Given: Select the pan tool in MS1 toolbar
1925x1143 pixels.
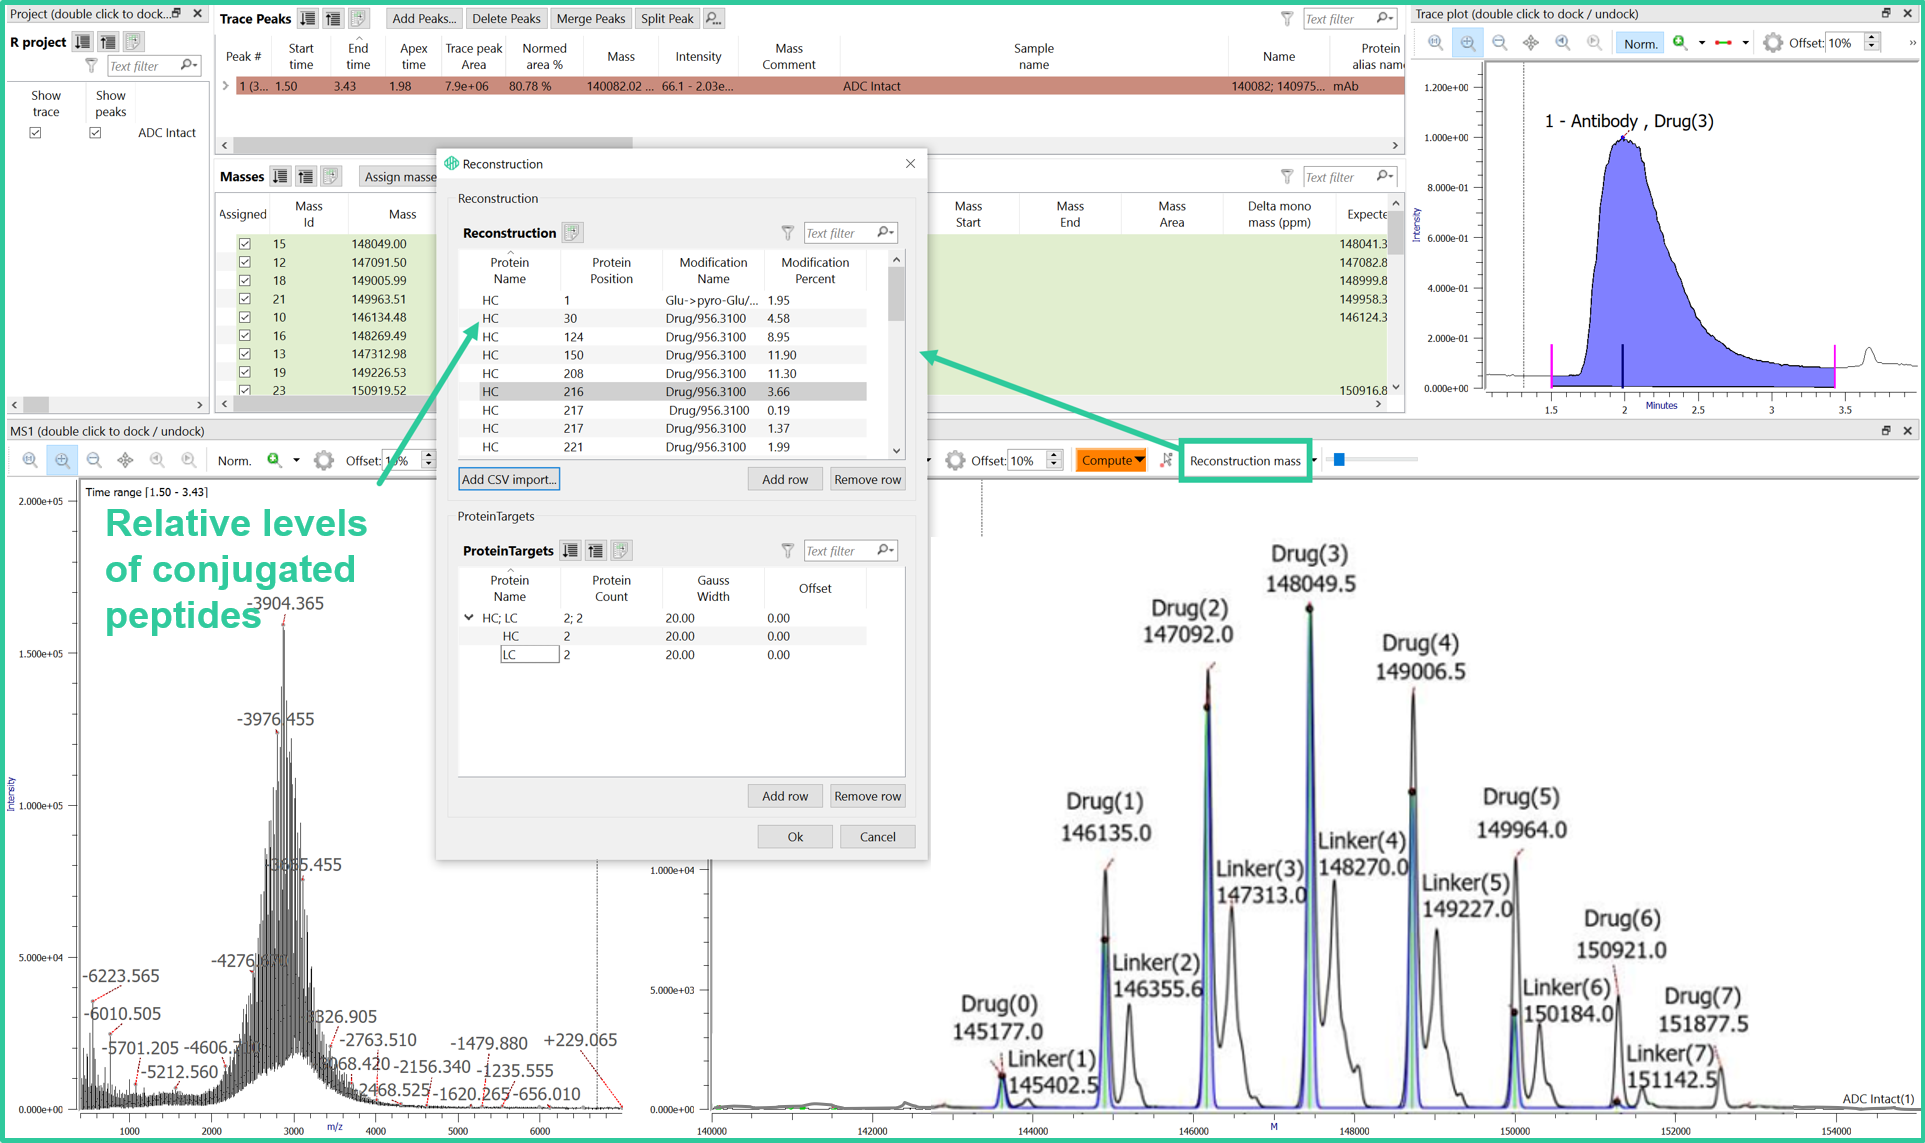Looking at the screenshot, I should (x=125, y=460).
